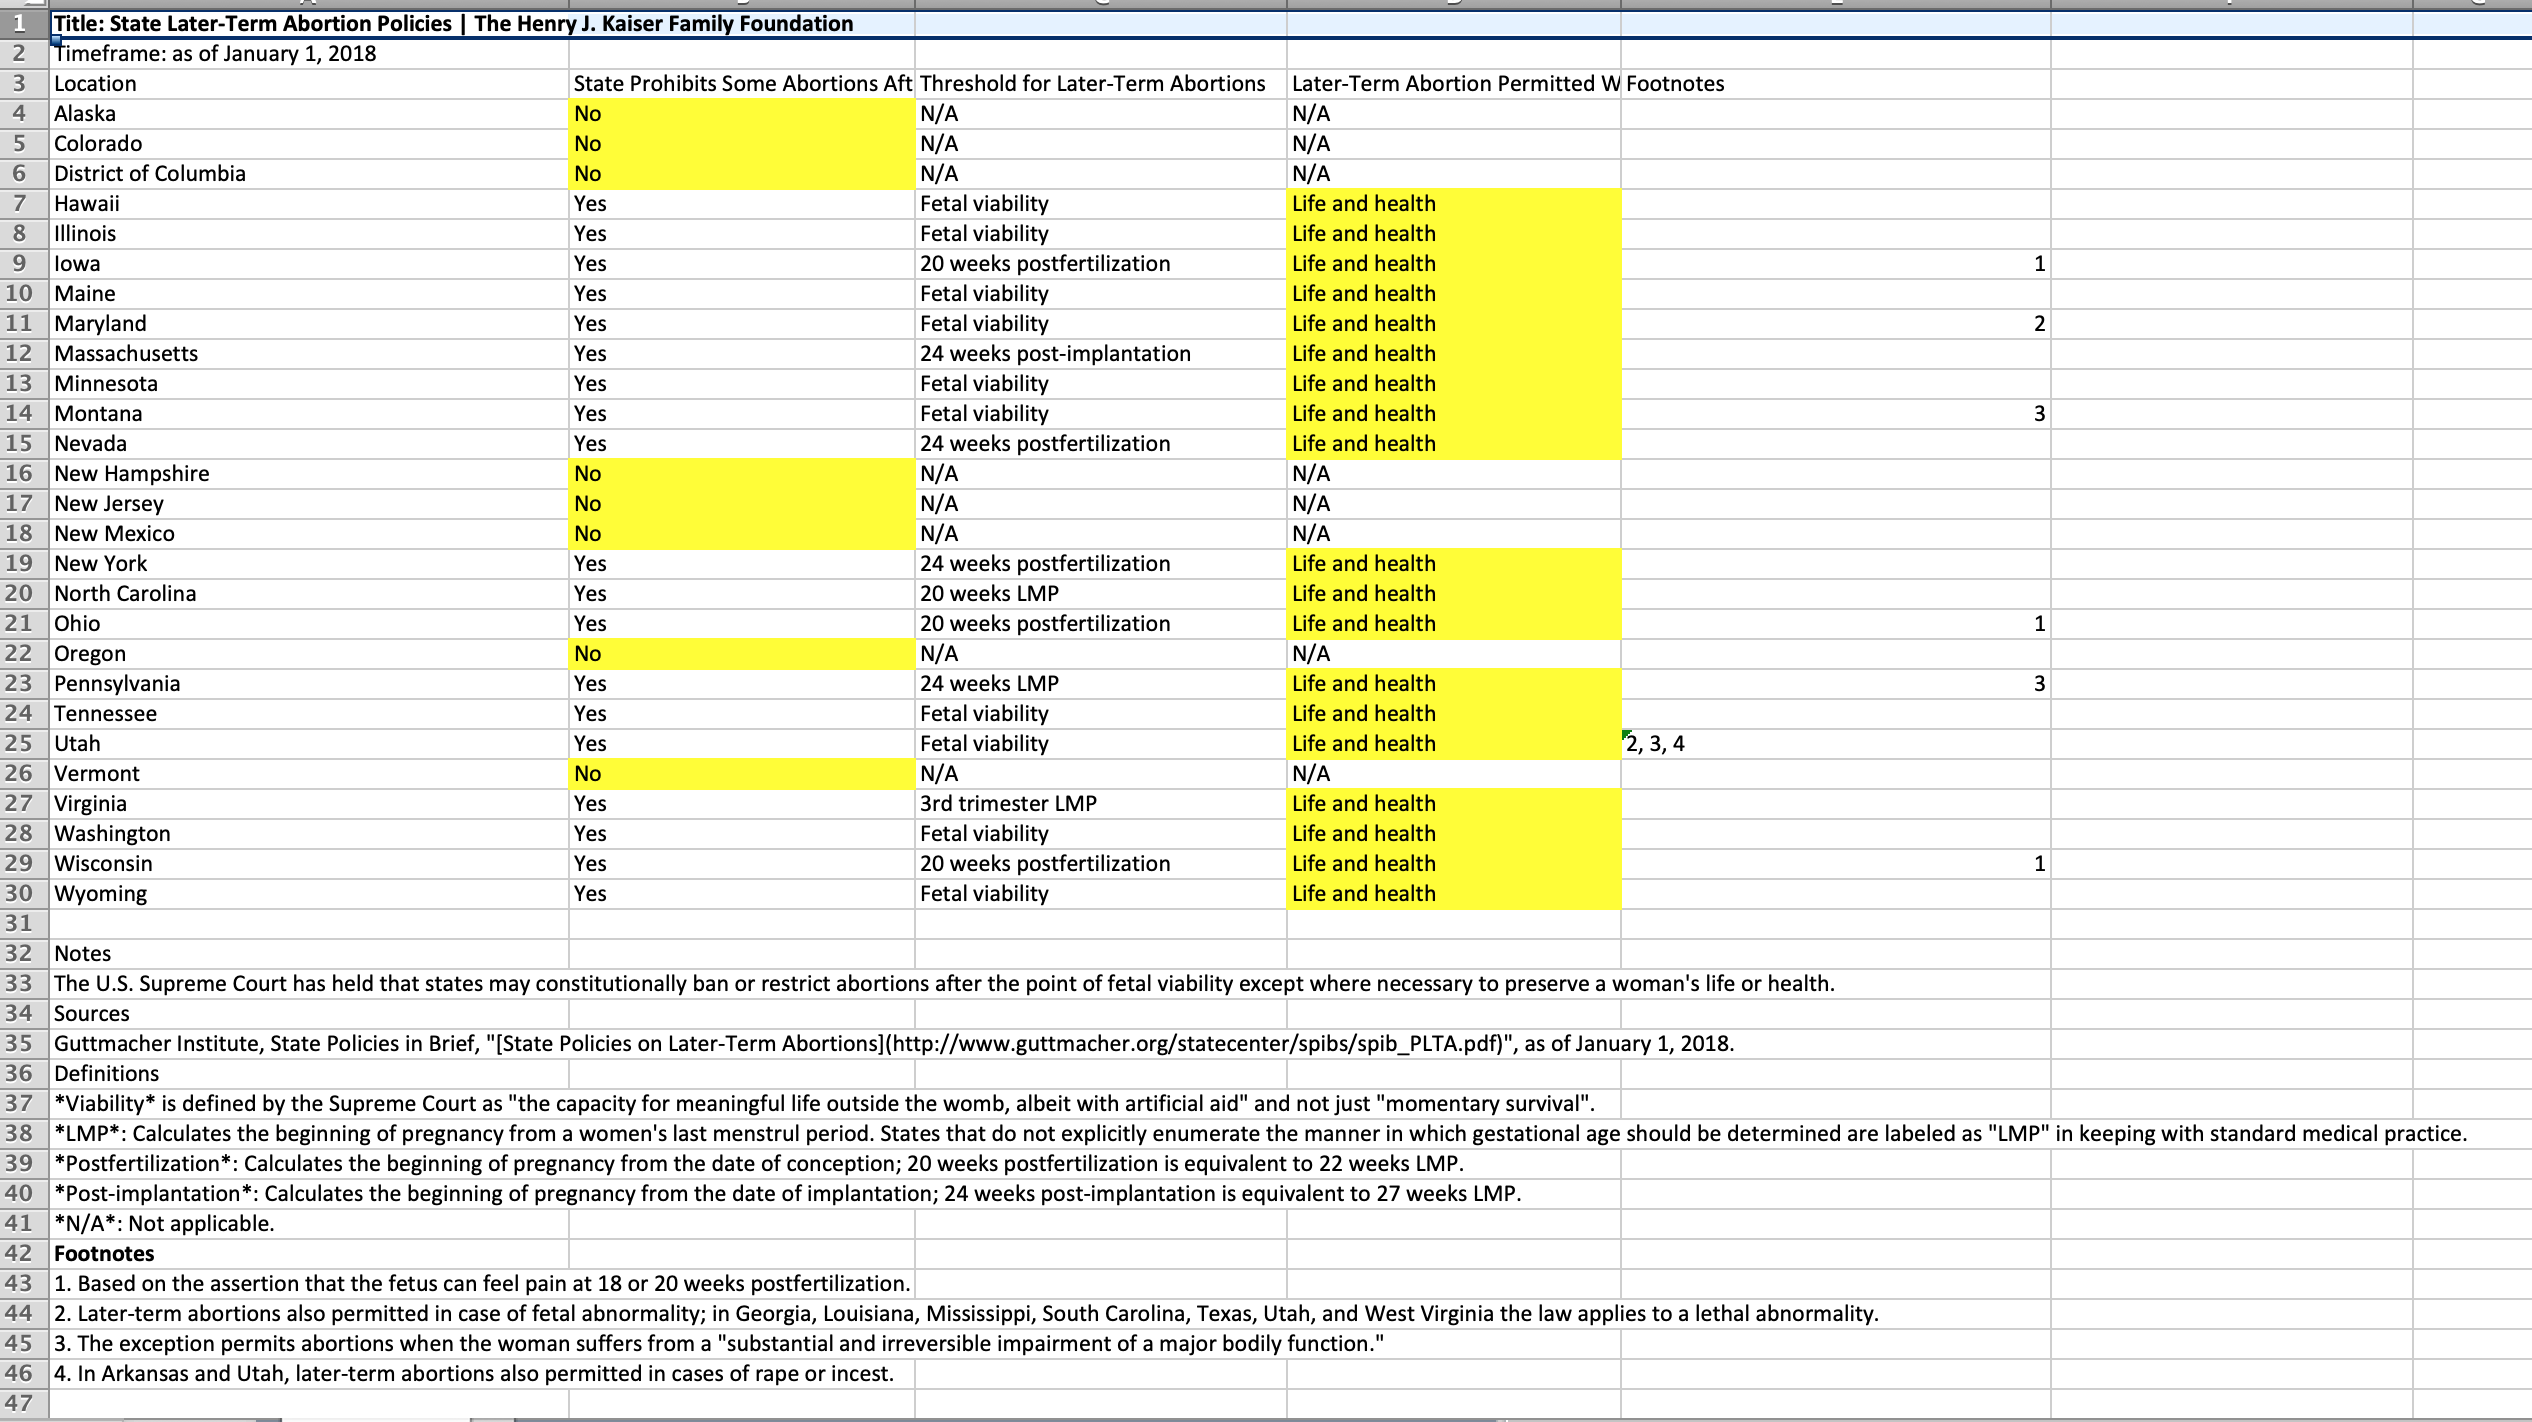The width and height of the screenshot is (2532, 1422).
Task: Select Ohio's footnote value 1
Action: (x=1835, y=624)
